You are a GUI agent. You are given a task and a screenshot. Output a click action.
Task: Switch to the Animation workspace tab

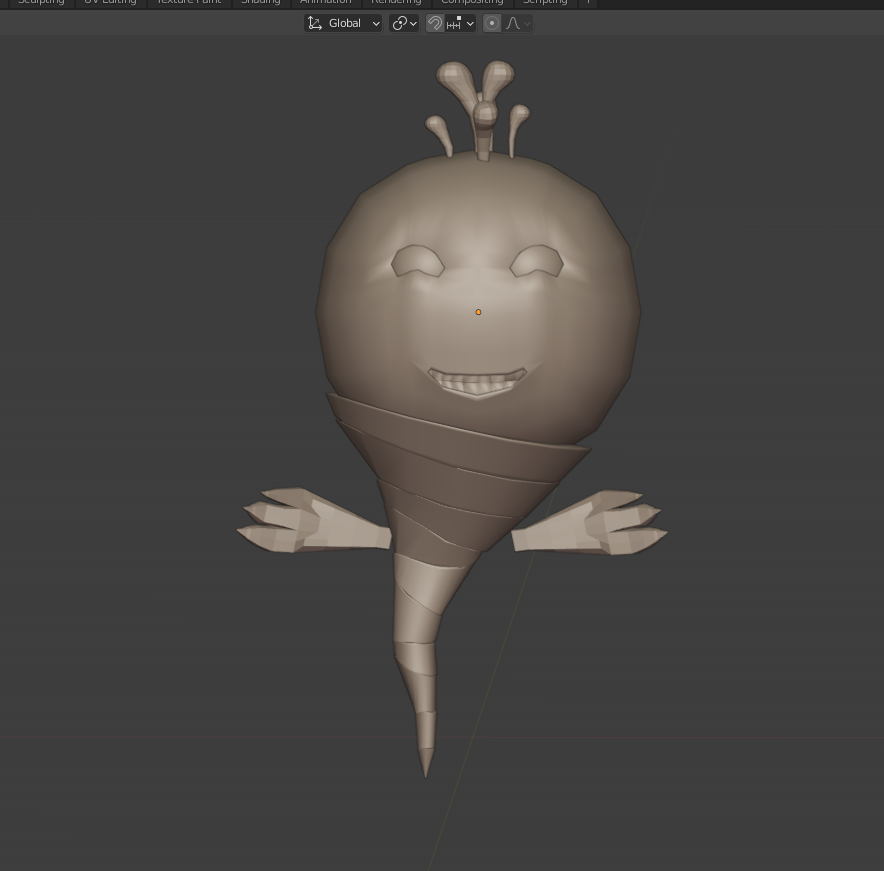[325, 2]
